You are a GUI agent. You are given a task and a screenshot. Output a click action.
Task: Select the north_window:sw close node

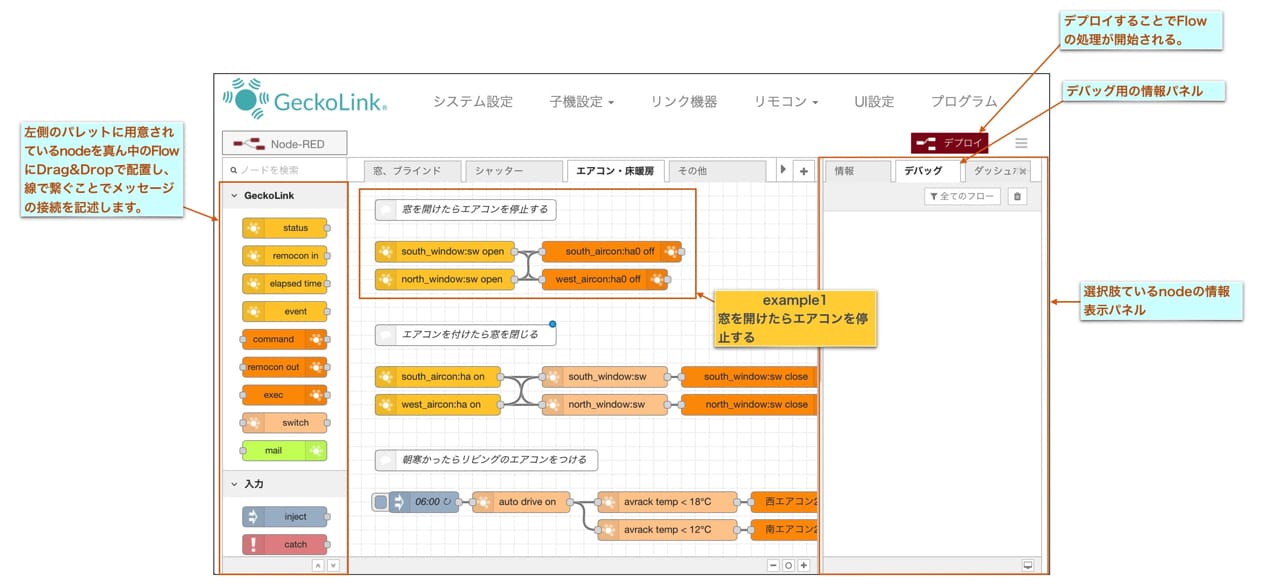pos(749,405)
